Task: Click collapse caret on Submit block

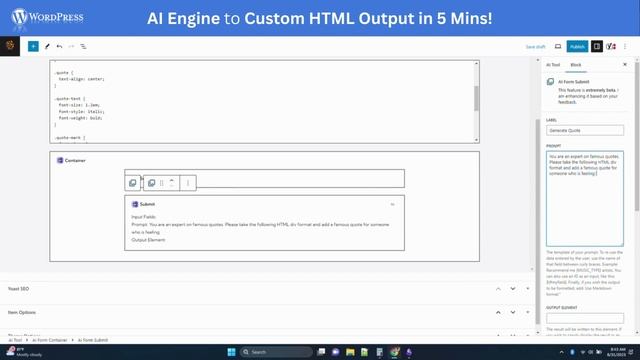Action: click(392, 204)
